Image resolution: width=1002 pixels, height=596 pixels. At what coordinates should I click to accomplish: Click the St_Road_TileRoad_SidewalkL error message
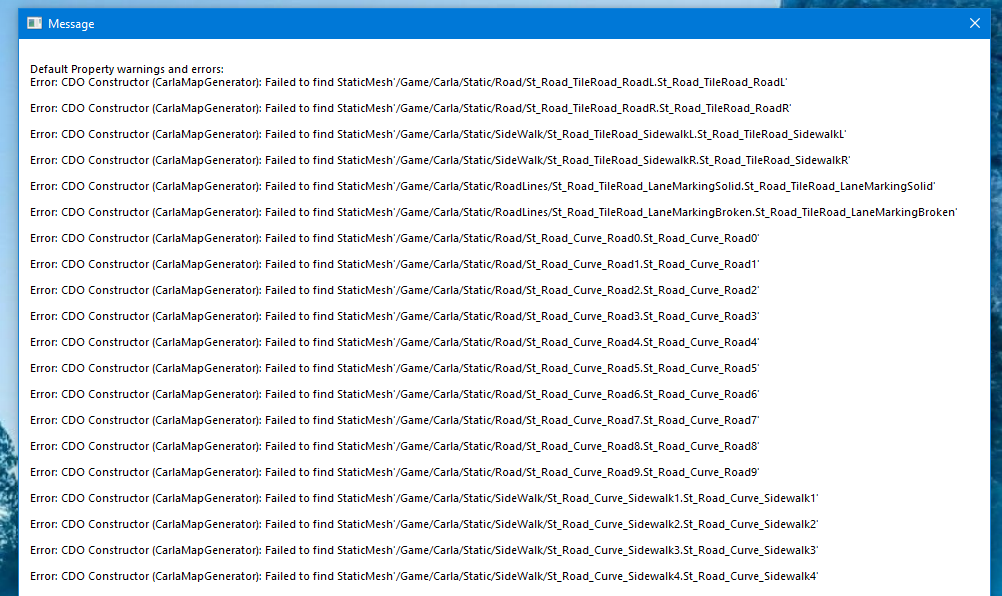click(x=439, y=134)
